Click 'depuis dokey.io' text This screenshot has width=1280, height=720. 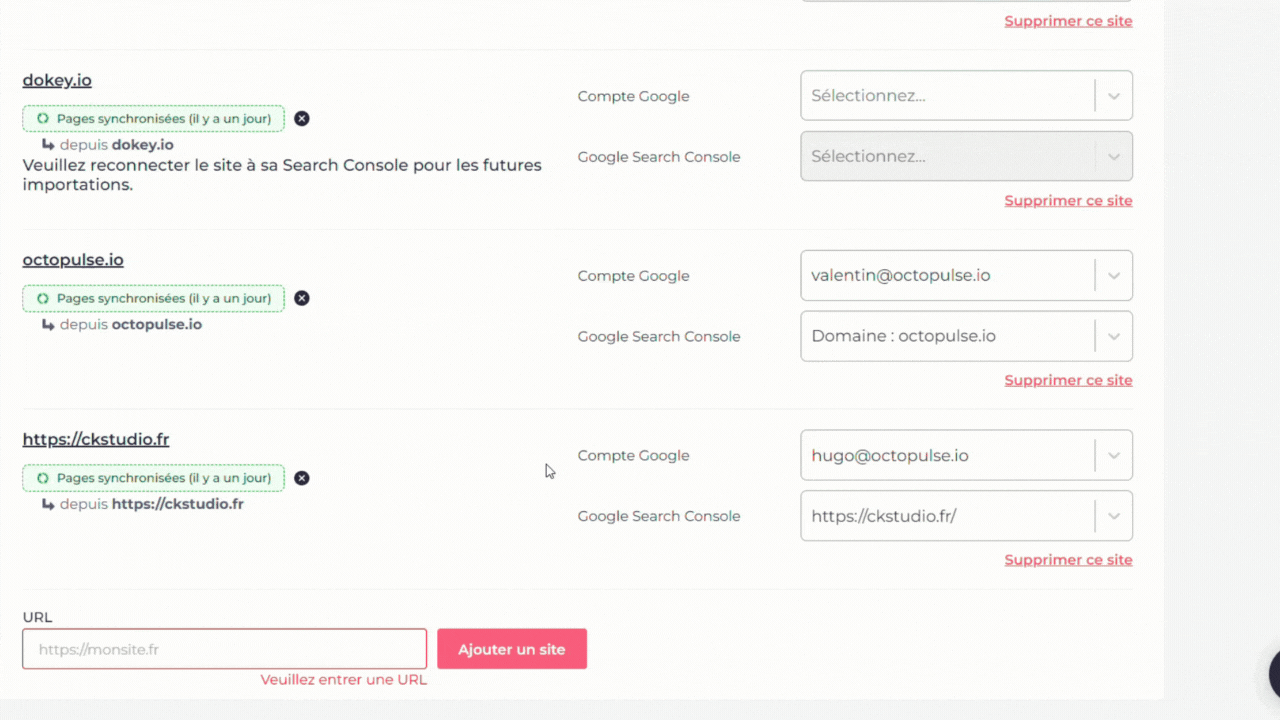coord(116,145)
